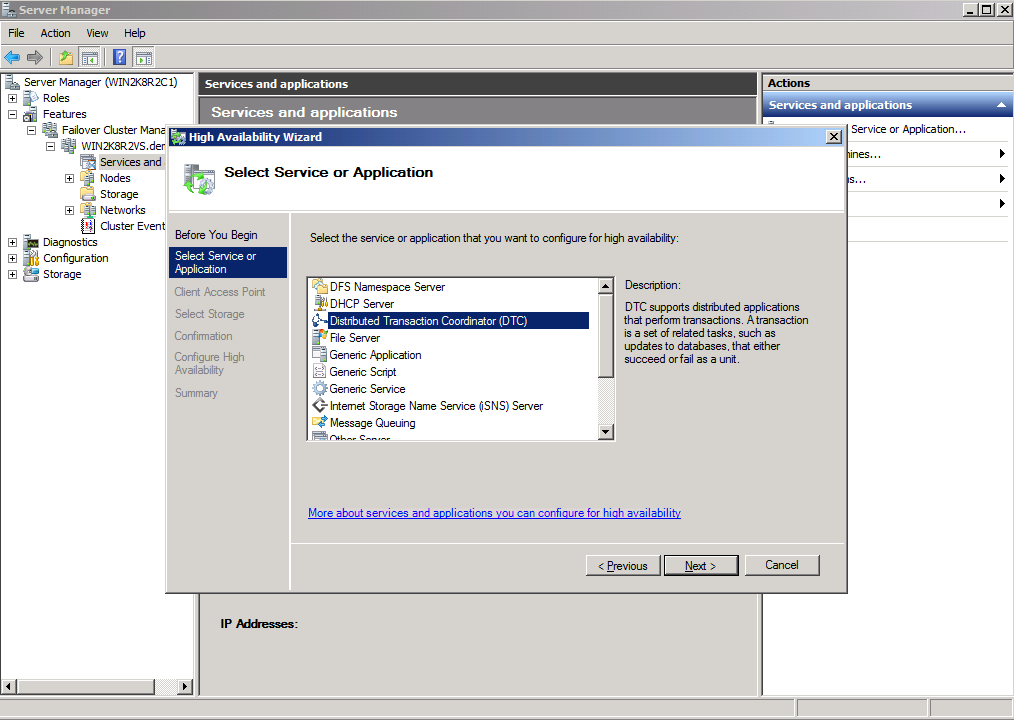The height and width of the screenshot is (720, 1014).
Task: Toggle the Show/Hide Console Tree icon
Action: click(89, 58)
